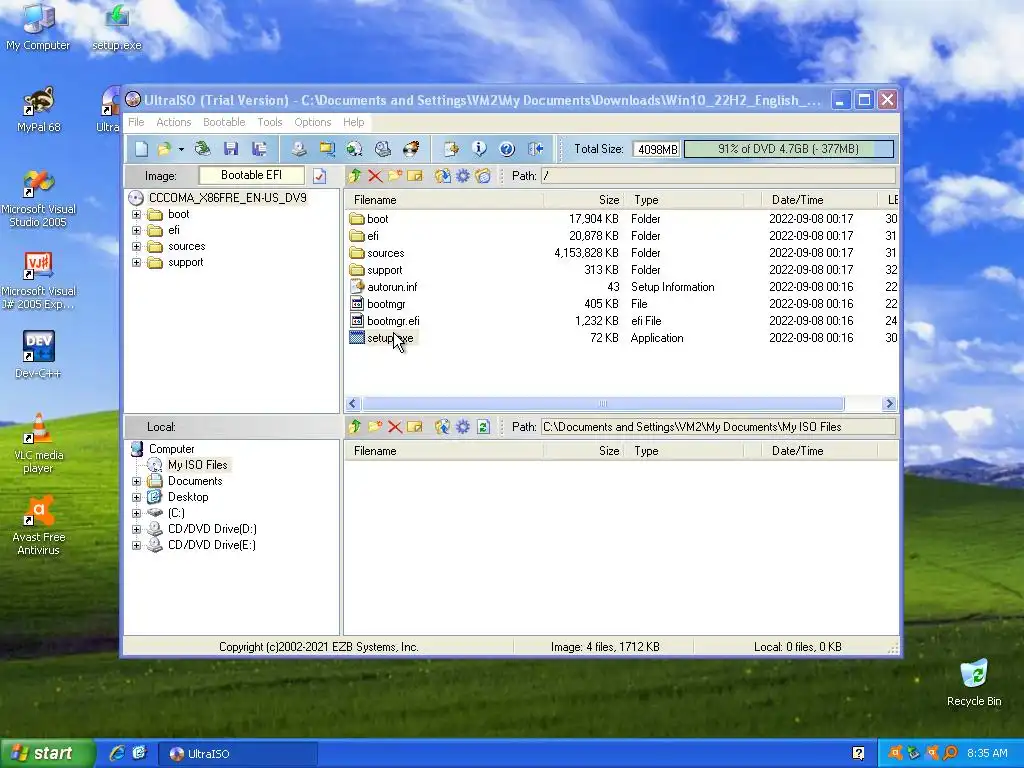
Task: Click Filename column header in Local file list
Action: point(444,451)
